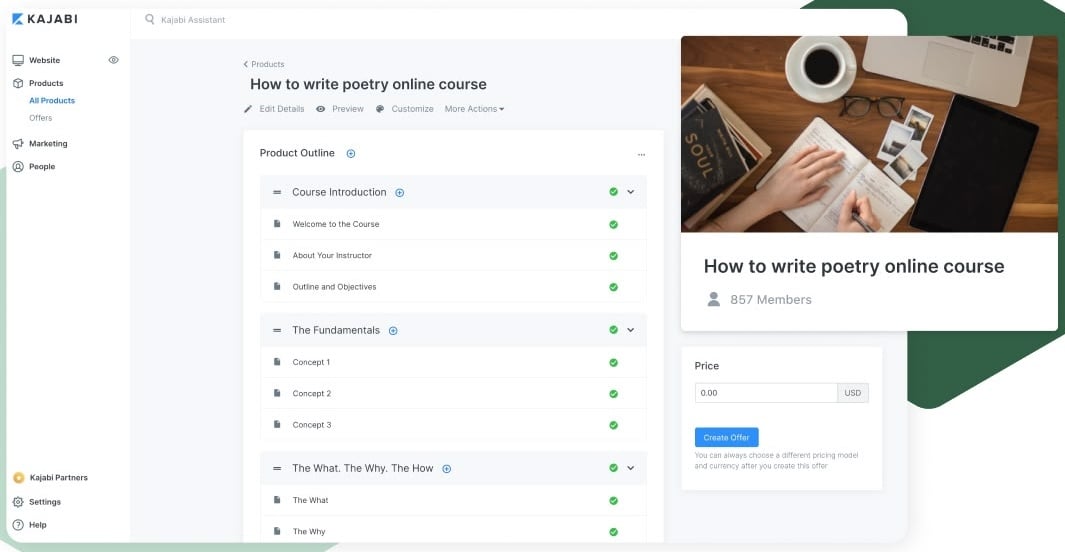Click the document icon beside The What

(277, 500)
